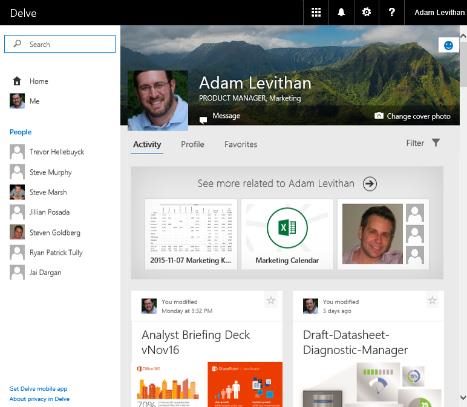The width and height of the screenshot is (467, 407).
Task: Open Ryan Patrick Tully's profile
Action: pos(56,253)
